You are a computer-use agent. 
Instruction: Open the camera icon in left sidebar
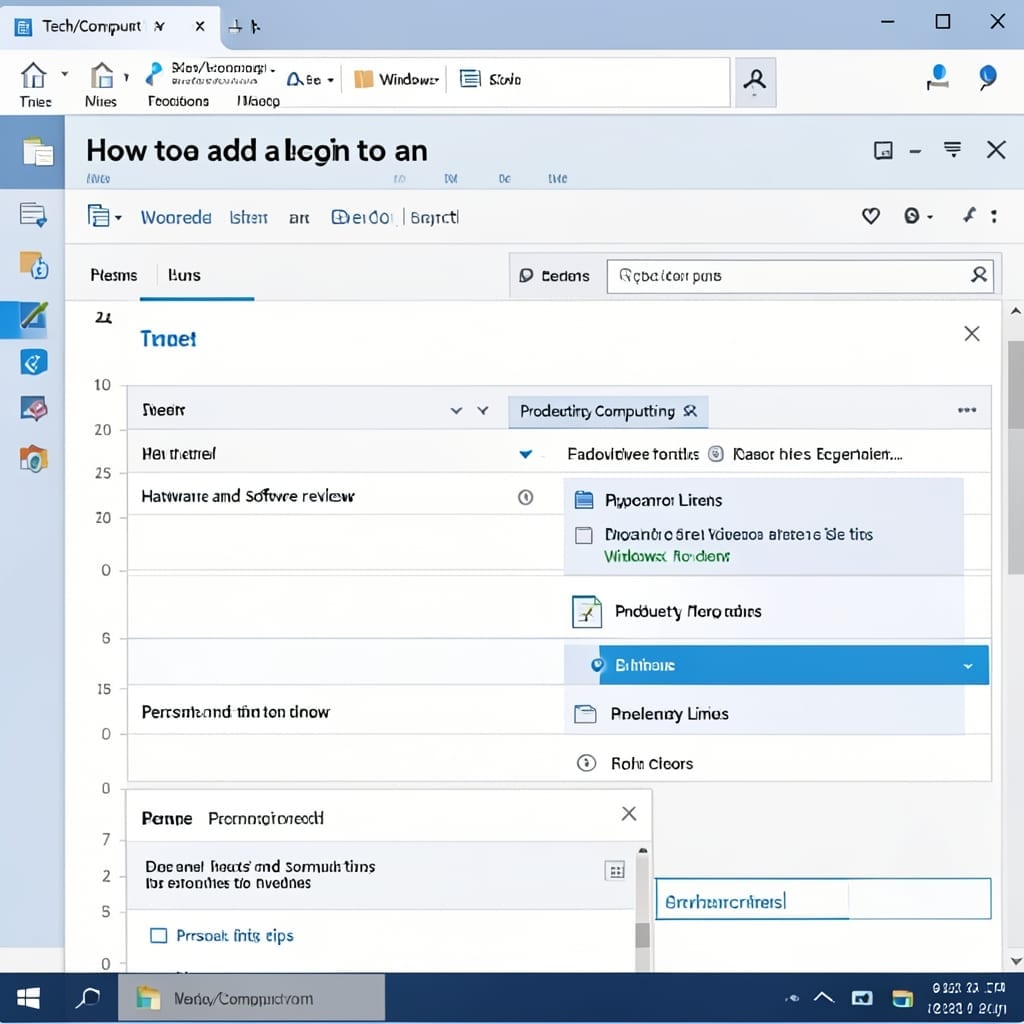click(x=34, y=459)
